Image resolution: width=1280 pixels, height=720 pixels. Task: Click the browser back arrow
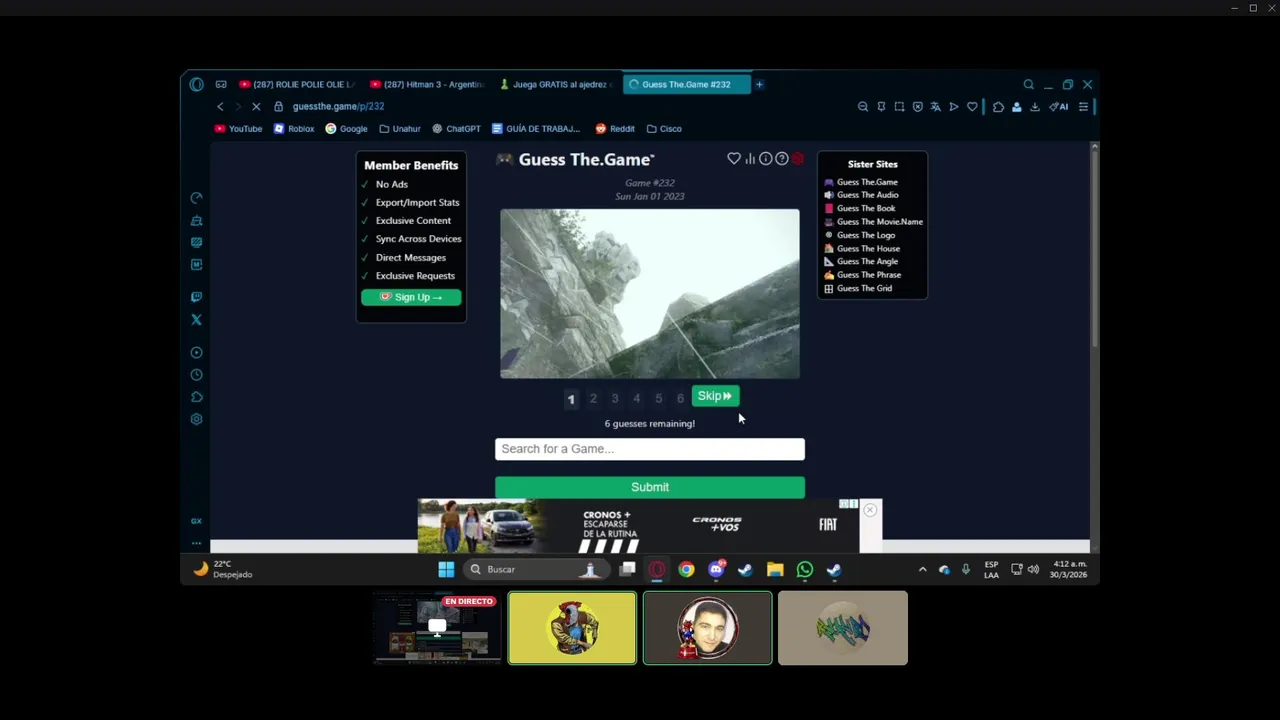pyautogui.click(x=220, y=107)
